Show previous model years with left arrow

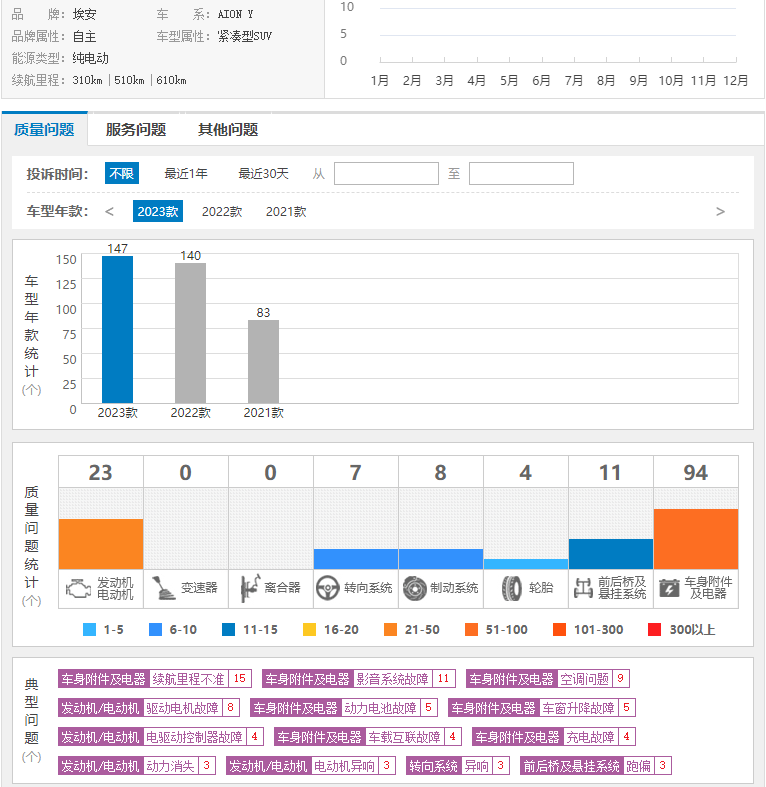point(109,212)
